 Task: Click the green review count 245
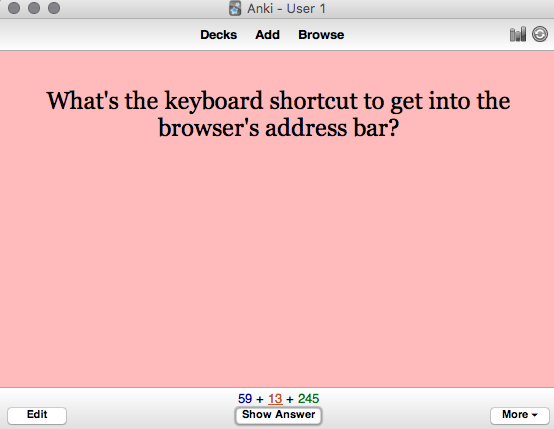(308, 399)
